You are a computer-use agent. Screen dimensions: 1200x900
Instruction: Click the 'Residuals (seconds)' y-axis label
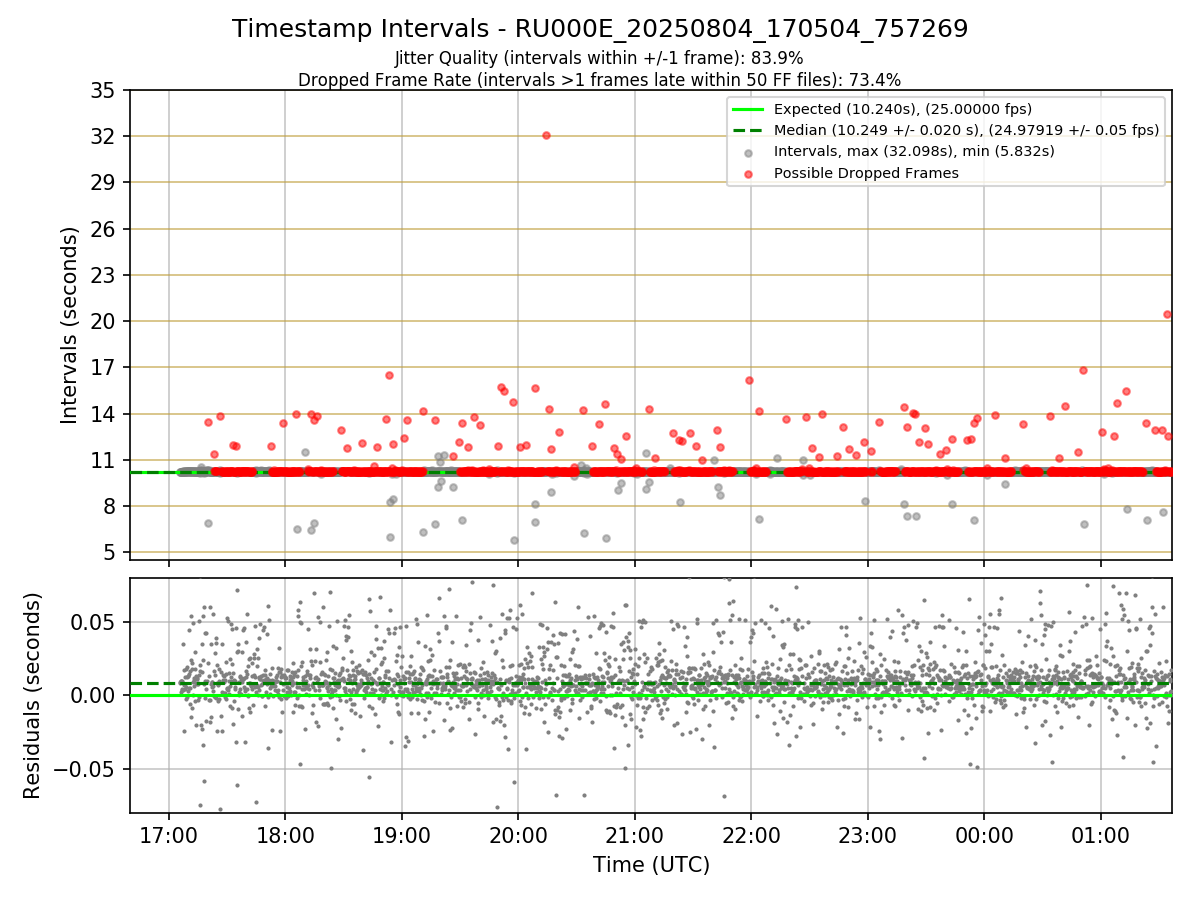tap(32, 695)
